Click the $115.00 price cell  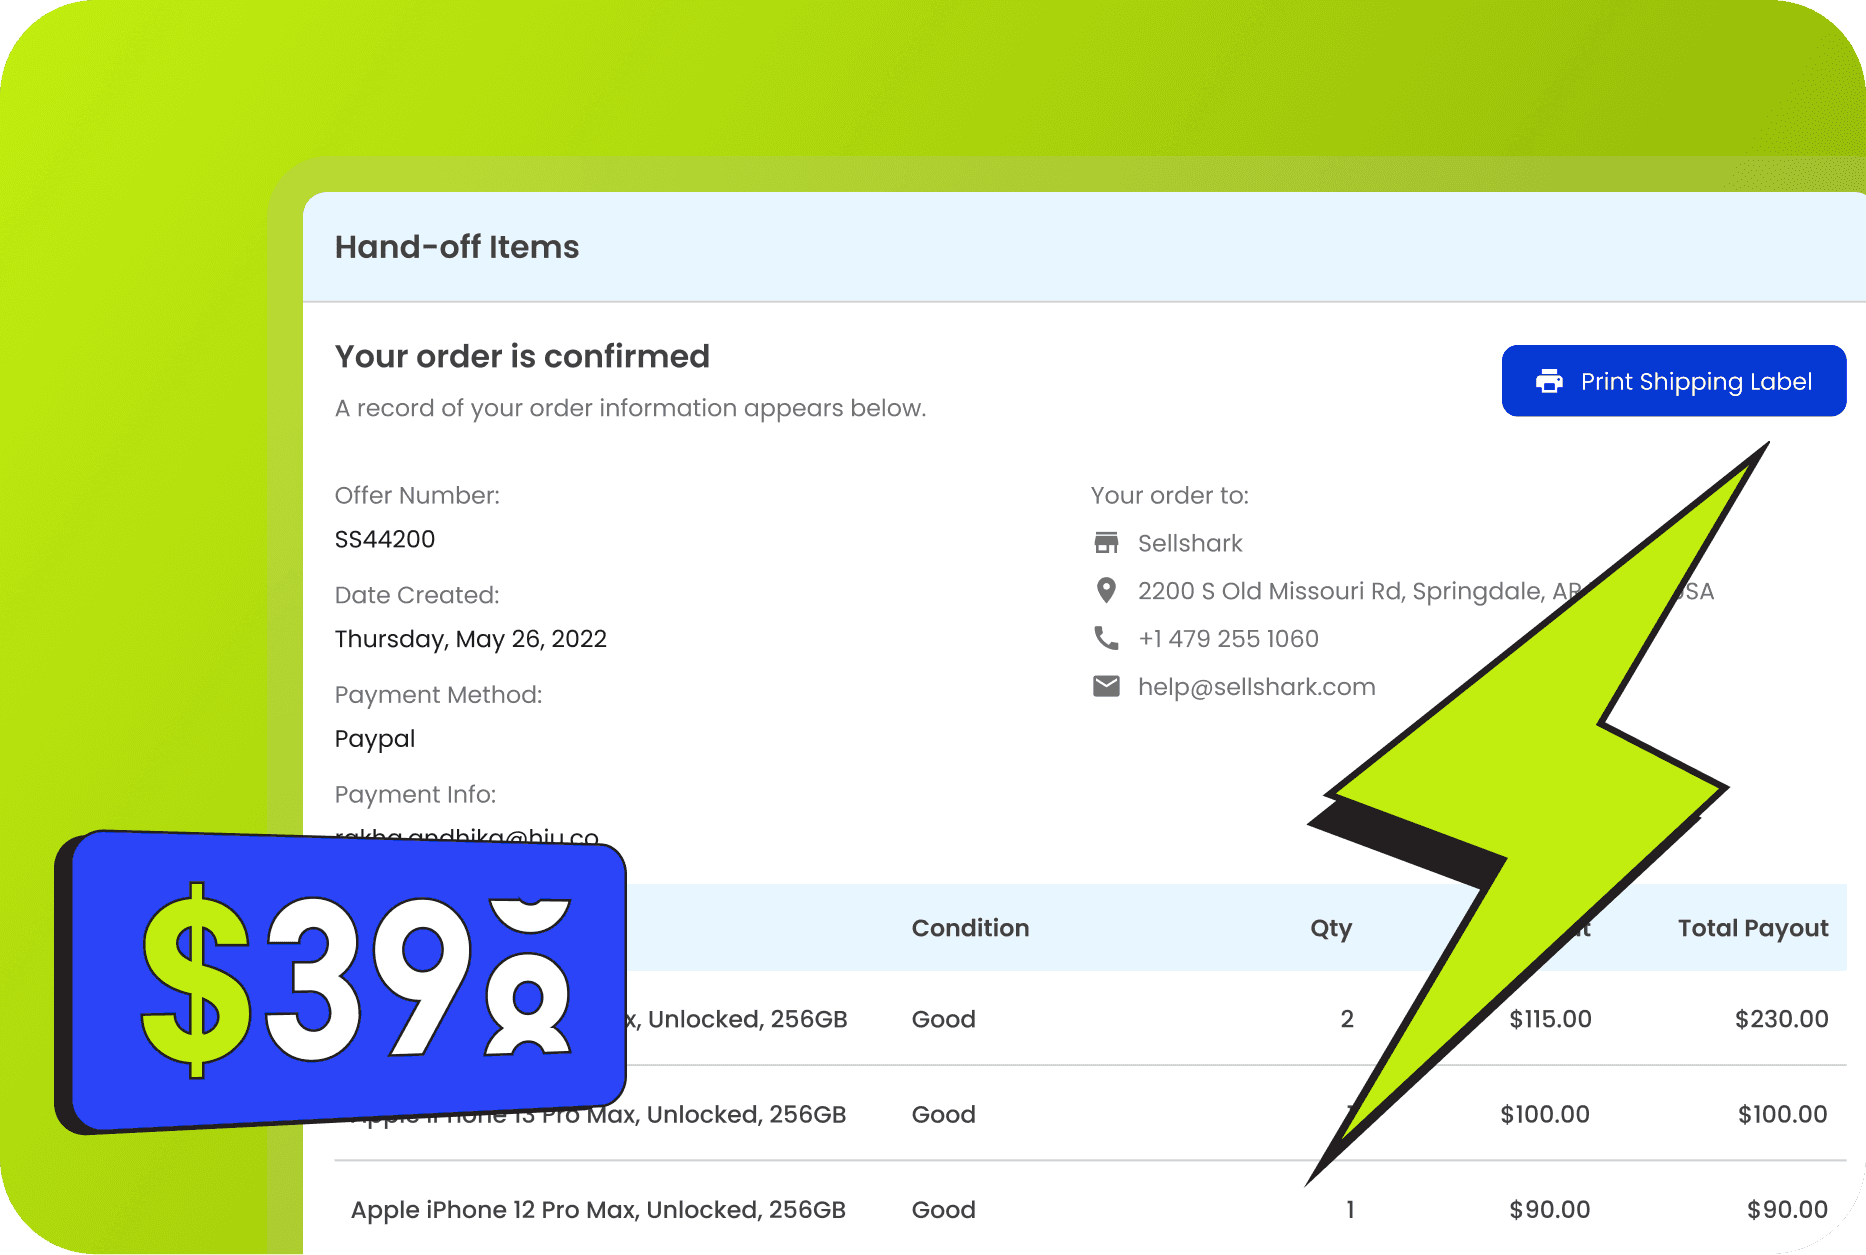(1550, 1019)
